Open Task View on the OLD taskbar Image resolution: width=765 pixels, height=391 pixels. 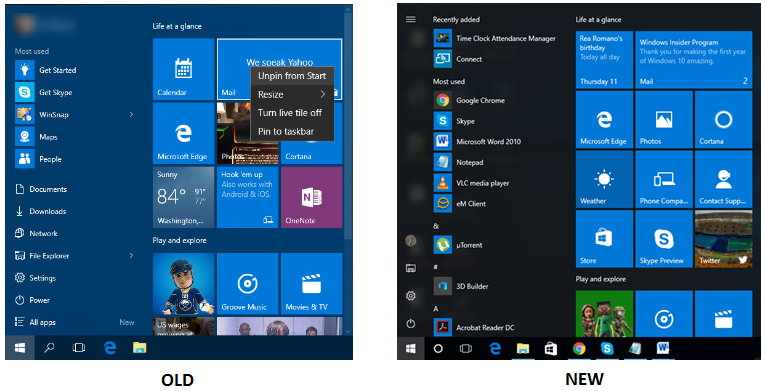pyautogui.click(x=79, y=348)
